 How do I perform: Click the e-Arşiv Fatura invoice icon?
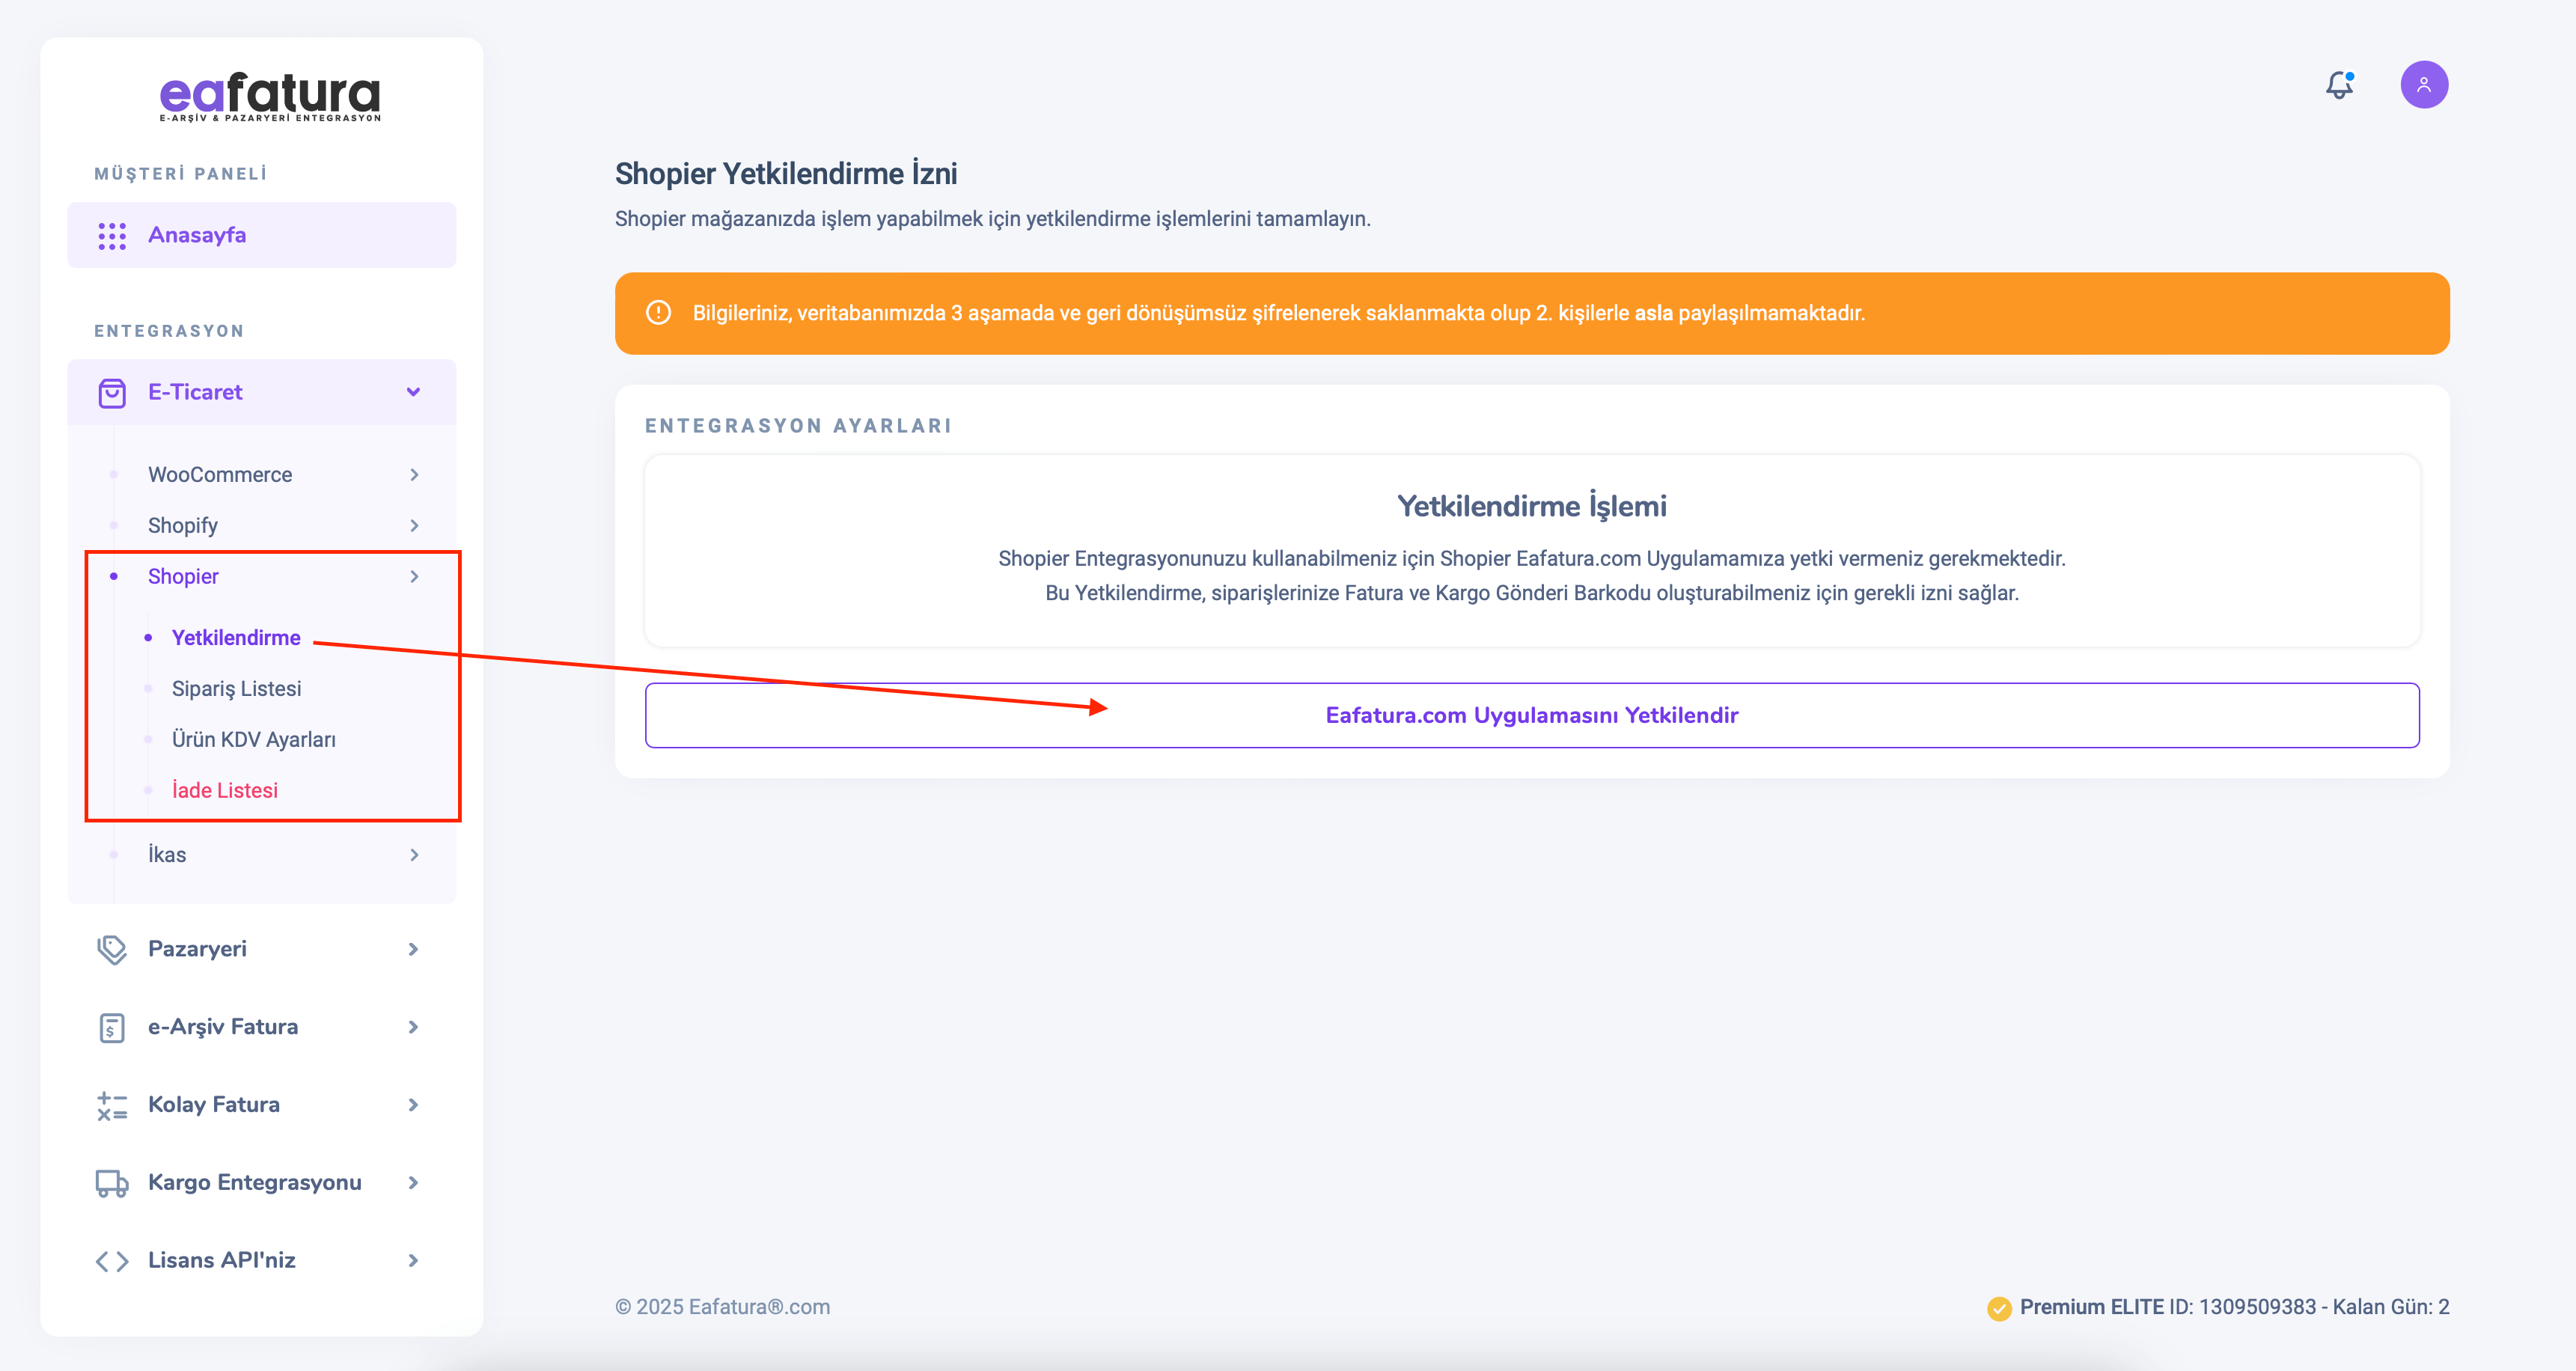click(112, 1027)
